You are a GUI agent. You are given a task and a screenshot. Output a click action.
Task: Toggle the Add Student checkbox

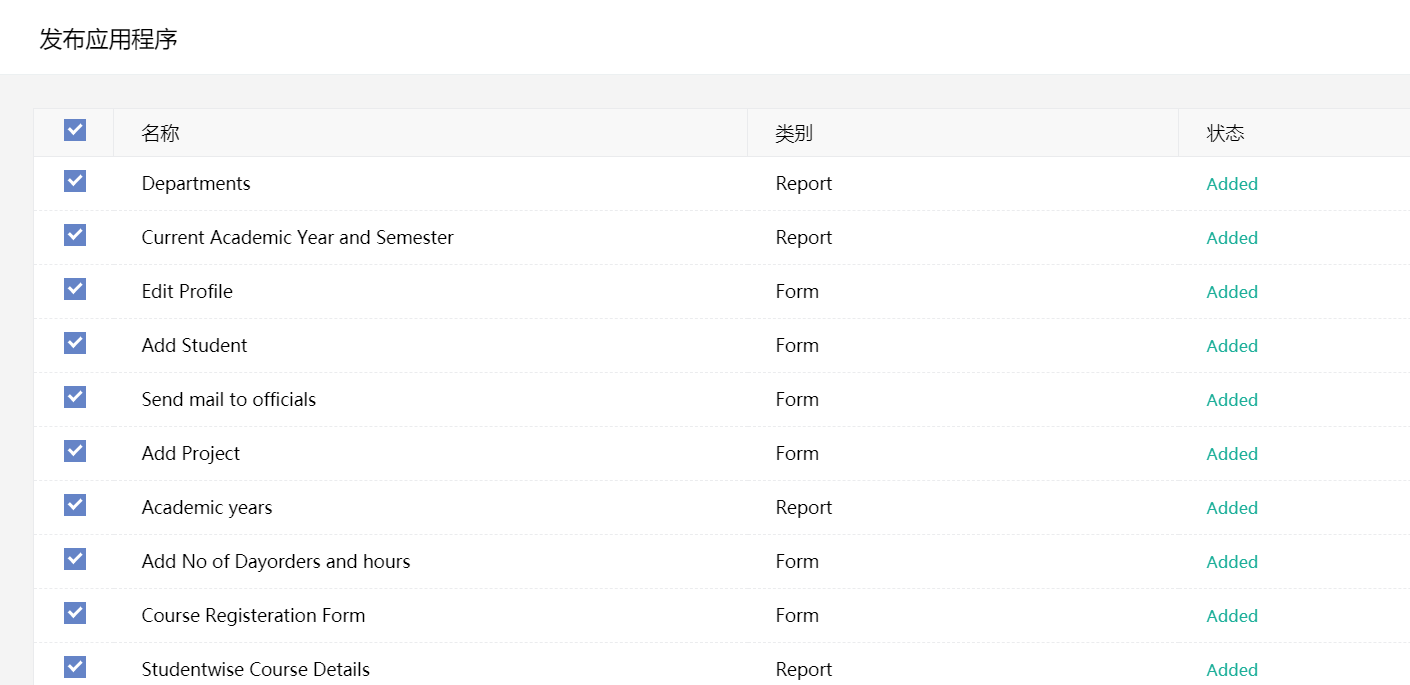click(75, 343)
